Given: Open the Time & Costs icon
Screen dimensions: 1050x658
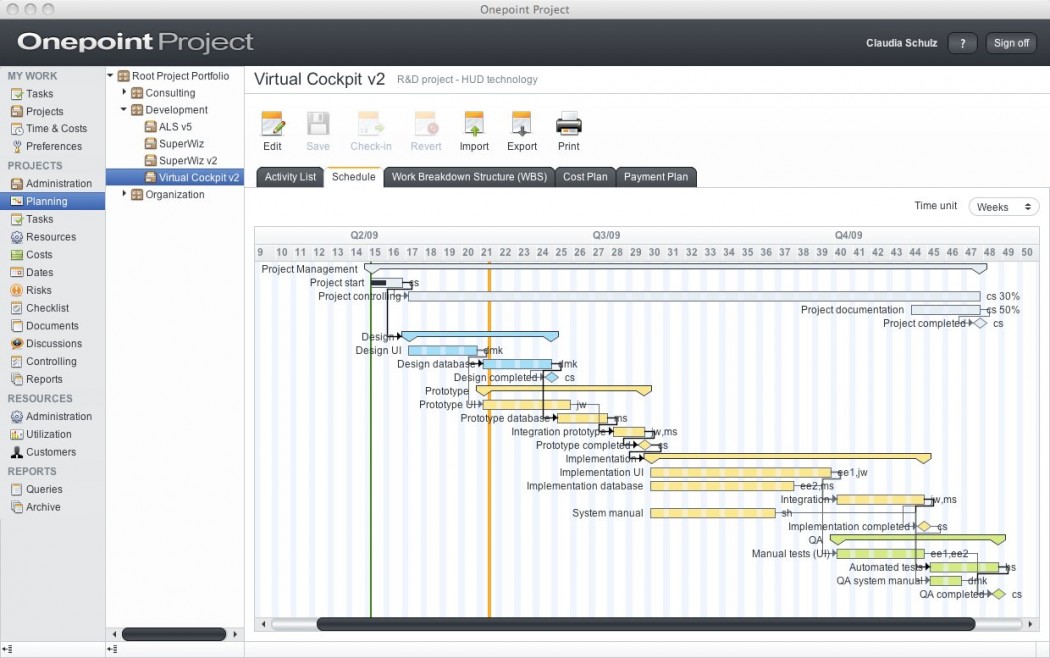Looking at the screenshot, I should tap(17, 129).
